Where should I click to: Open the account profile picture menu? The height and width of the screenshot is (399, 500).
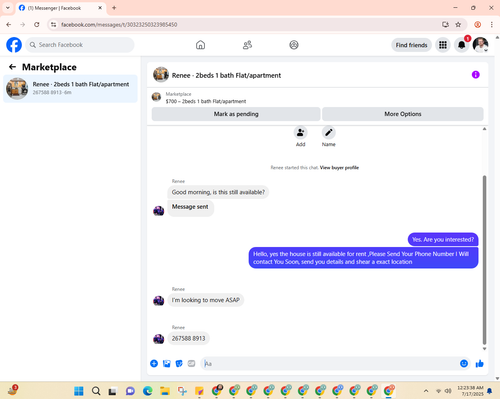[480, 45]
